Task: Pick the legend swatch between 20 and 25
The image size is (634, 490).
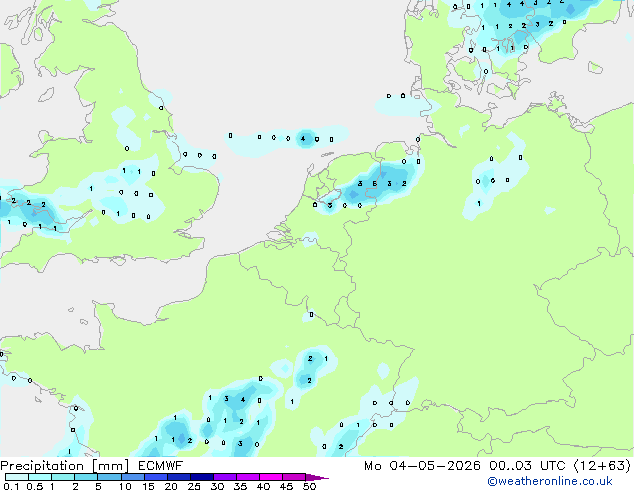Action: pyautogui.click(x=179, y=477)
